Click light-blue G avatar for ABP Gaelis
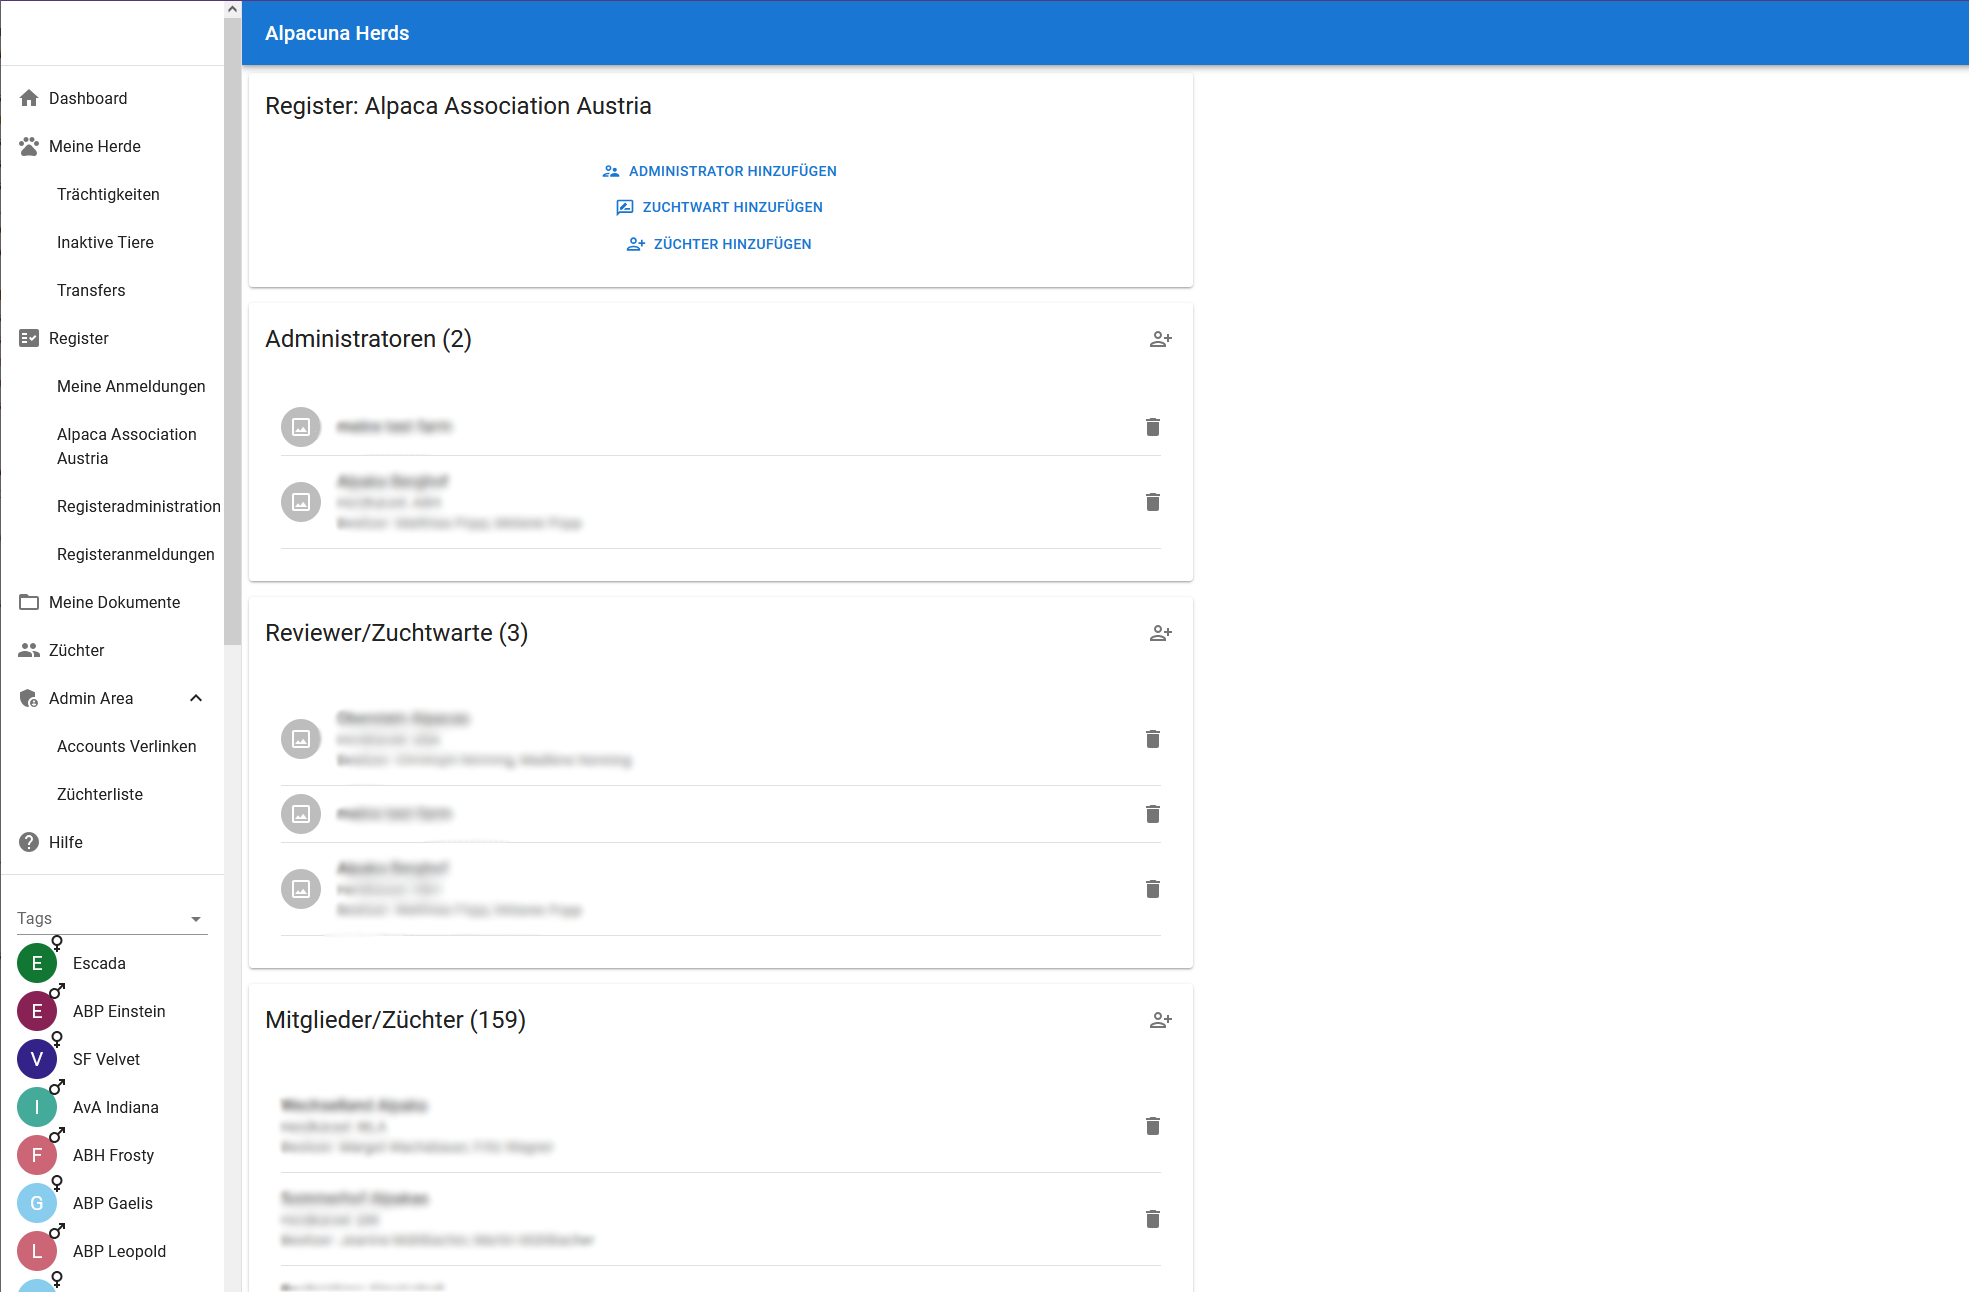The width and height of the screenshot is (1969, 1292). [37, 1203]
